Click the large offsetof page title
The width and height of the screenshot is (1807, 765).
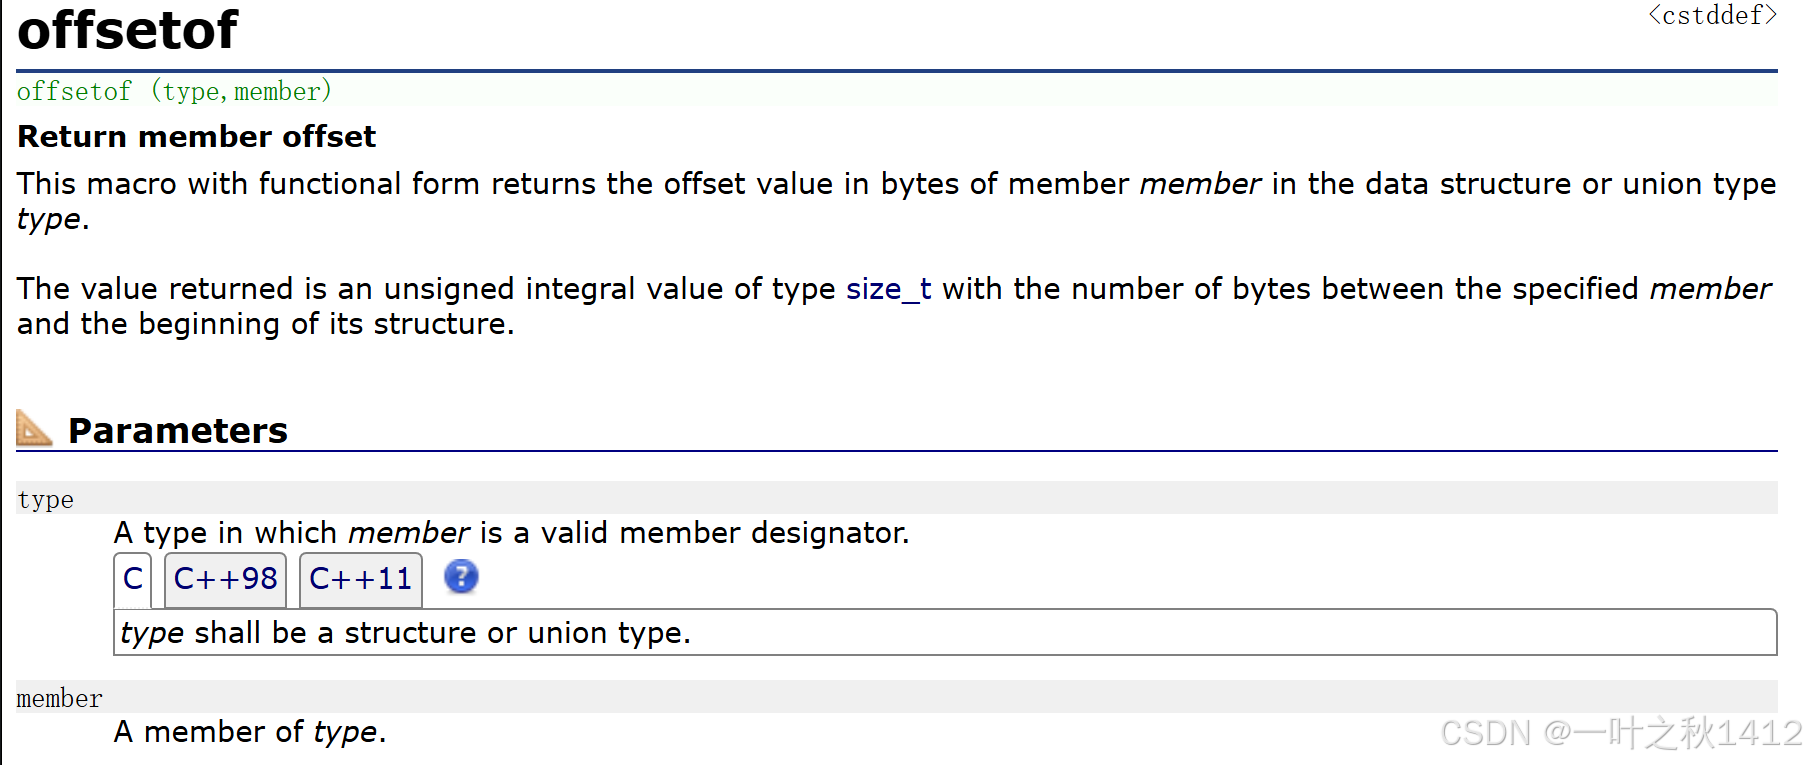pyautogui.click(x=128, y=30)
